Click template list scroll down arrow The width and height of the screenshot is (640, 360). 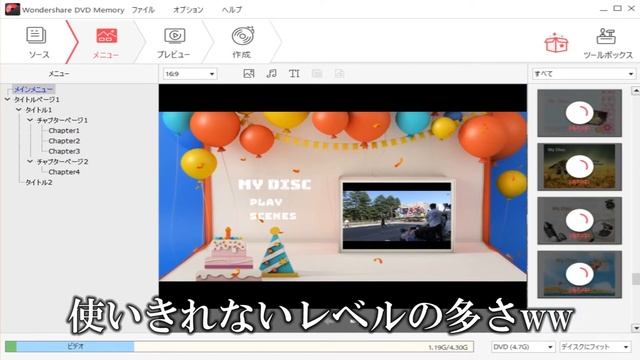(x=636, y=328)
